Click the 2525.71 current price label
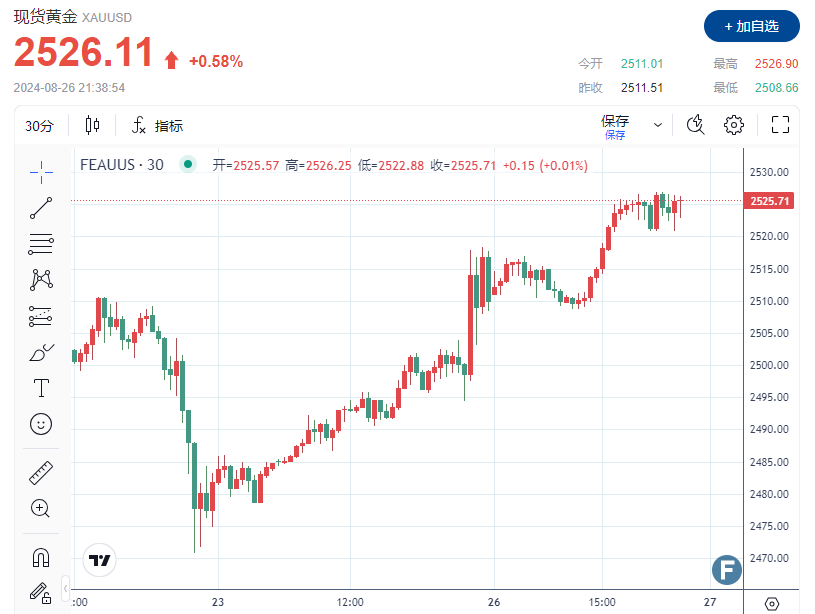The image size is (815, 614). 770,201
